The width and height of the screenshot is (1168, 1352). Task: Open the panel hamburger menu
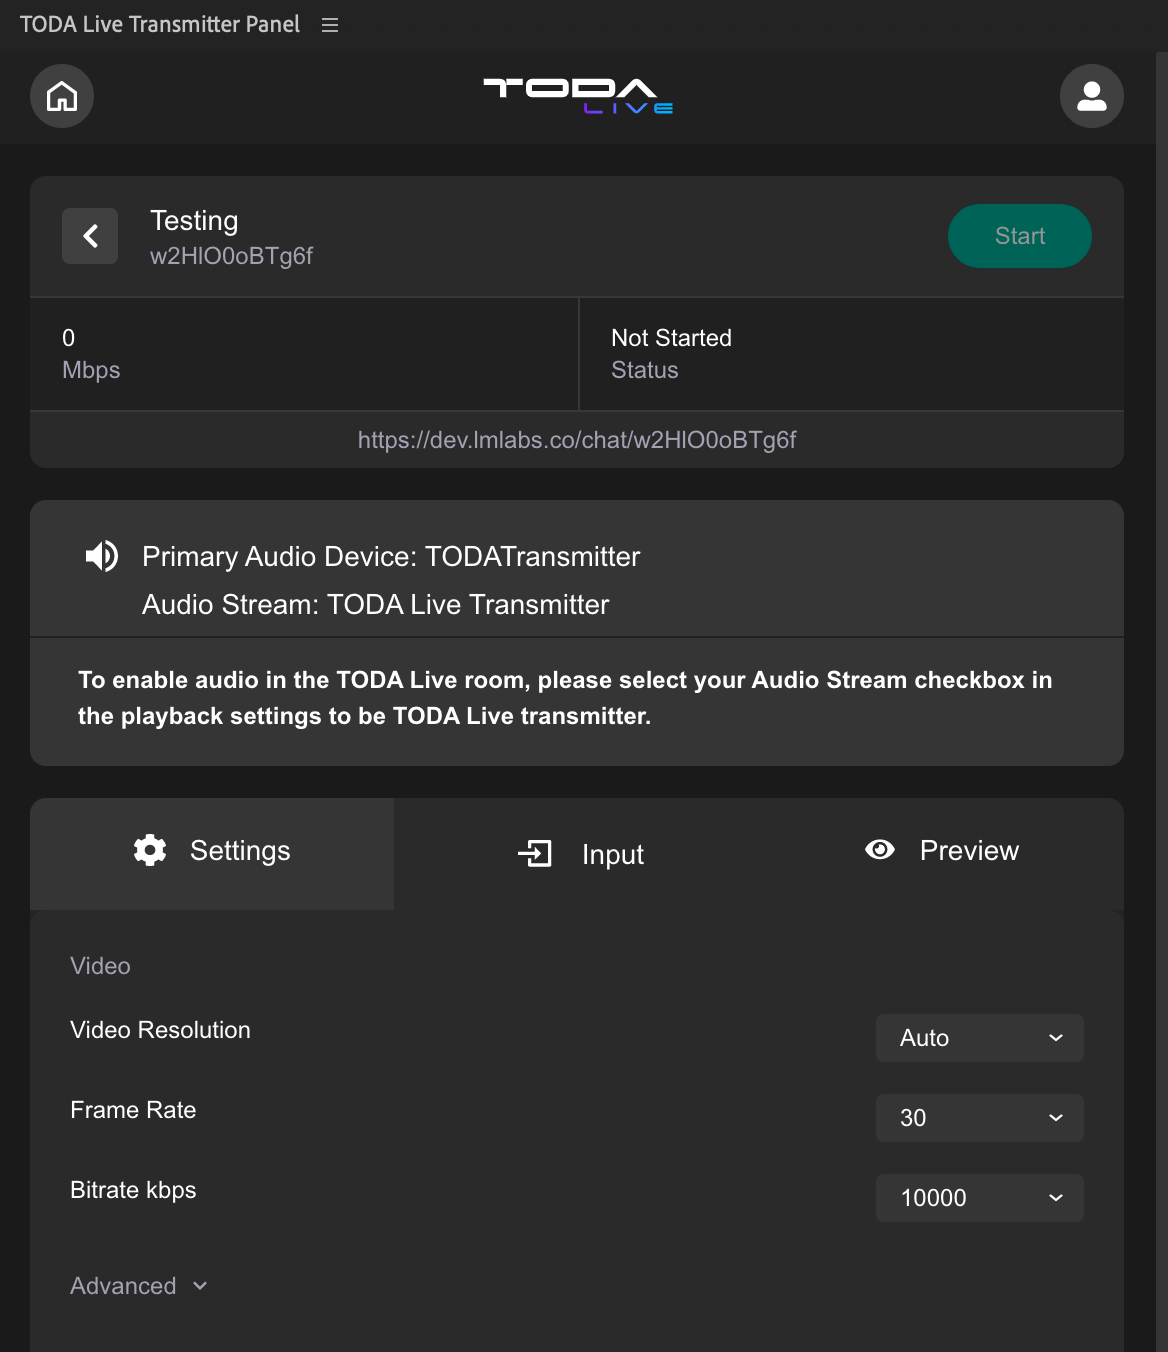click(x=330, y=25)
